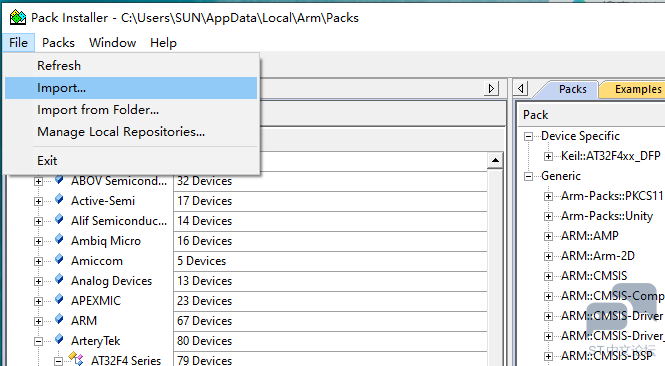Click the AT32F4 Series family icon
Image resolution: width=665 pixels, height=366 pixels.
click(x=76, y=359)
